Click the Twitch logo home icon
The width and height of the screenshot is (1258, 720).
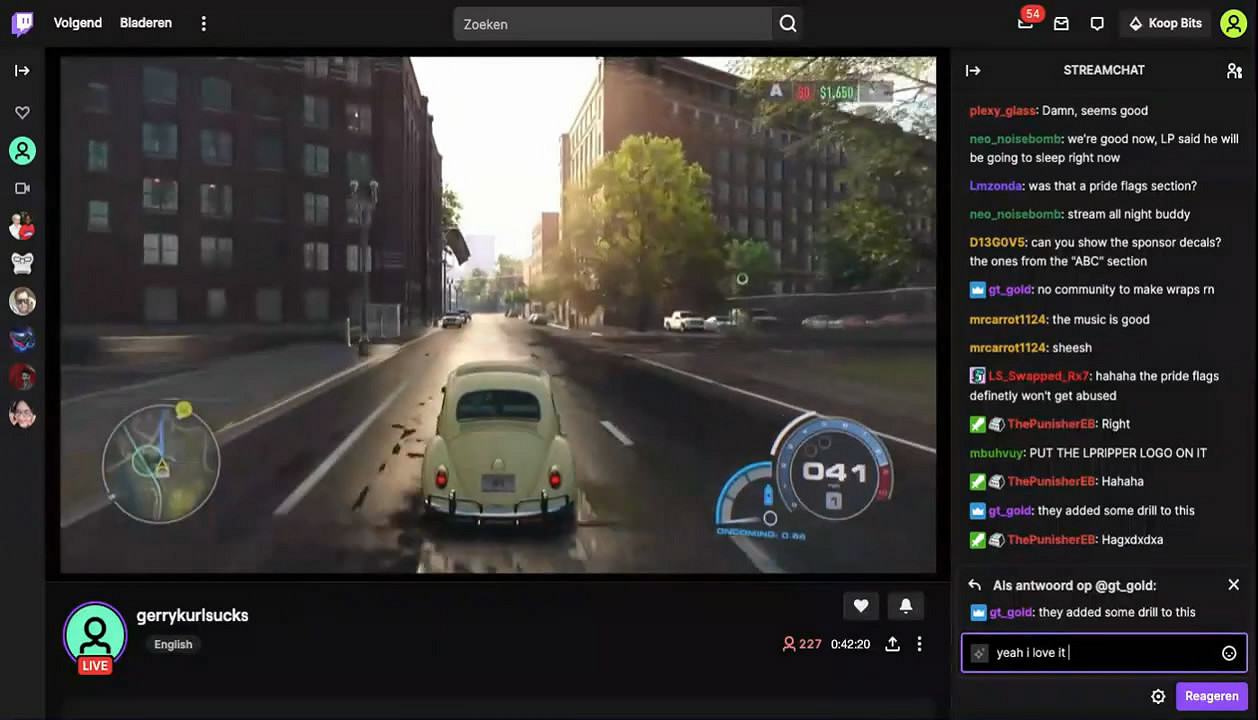point(22,24)
